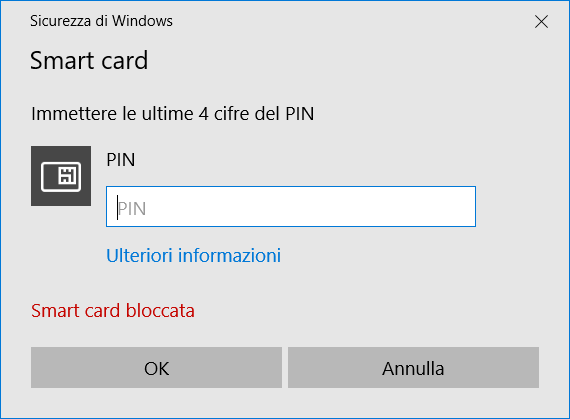Click the gray PIN placeholder text
570x419 pixels.
(132, 209)
